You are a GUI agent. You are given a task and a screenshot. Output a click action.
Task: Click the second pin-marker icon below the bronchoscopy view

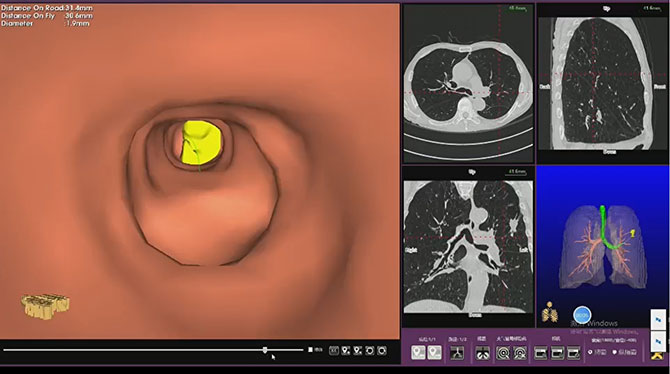358,350
